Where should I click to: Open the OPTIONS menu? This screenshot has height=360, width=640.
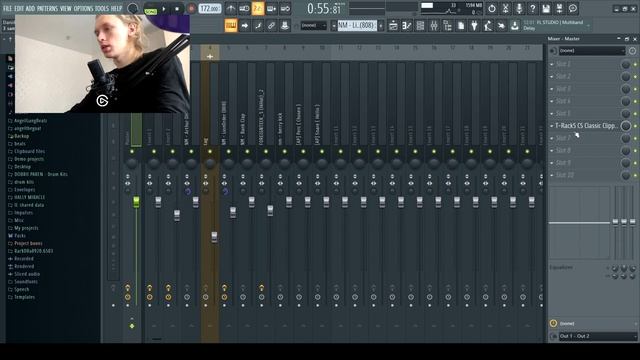pyautogui.click(x=83, y=8)
